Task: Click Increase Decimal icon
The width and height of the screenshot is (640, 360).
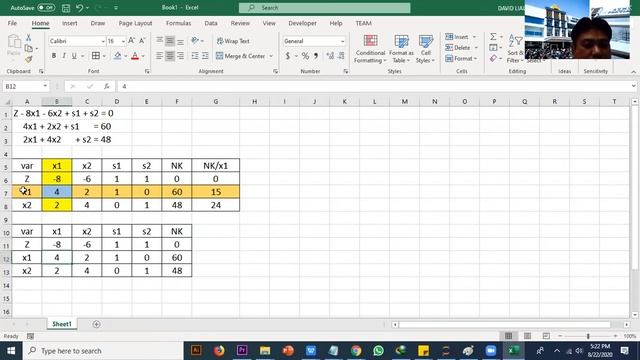Action: point(330,56)
